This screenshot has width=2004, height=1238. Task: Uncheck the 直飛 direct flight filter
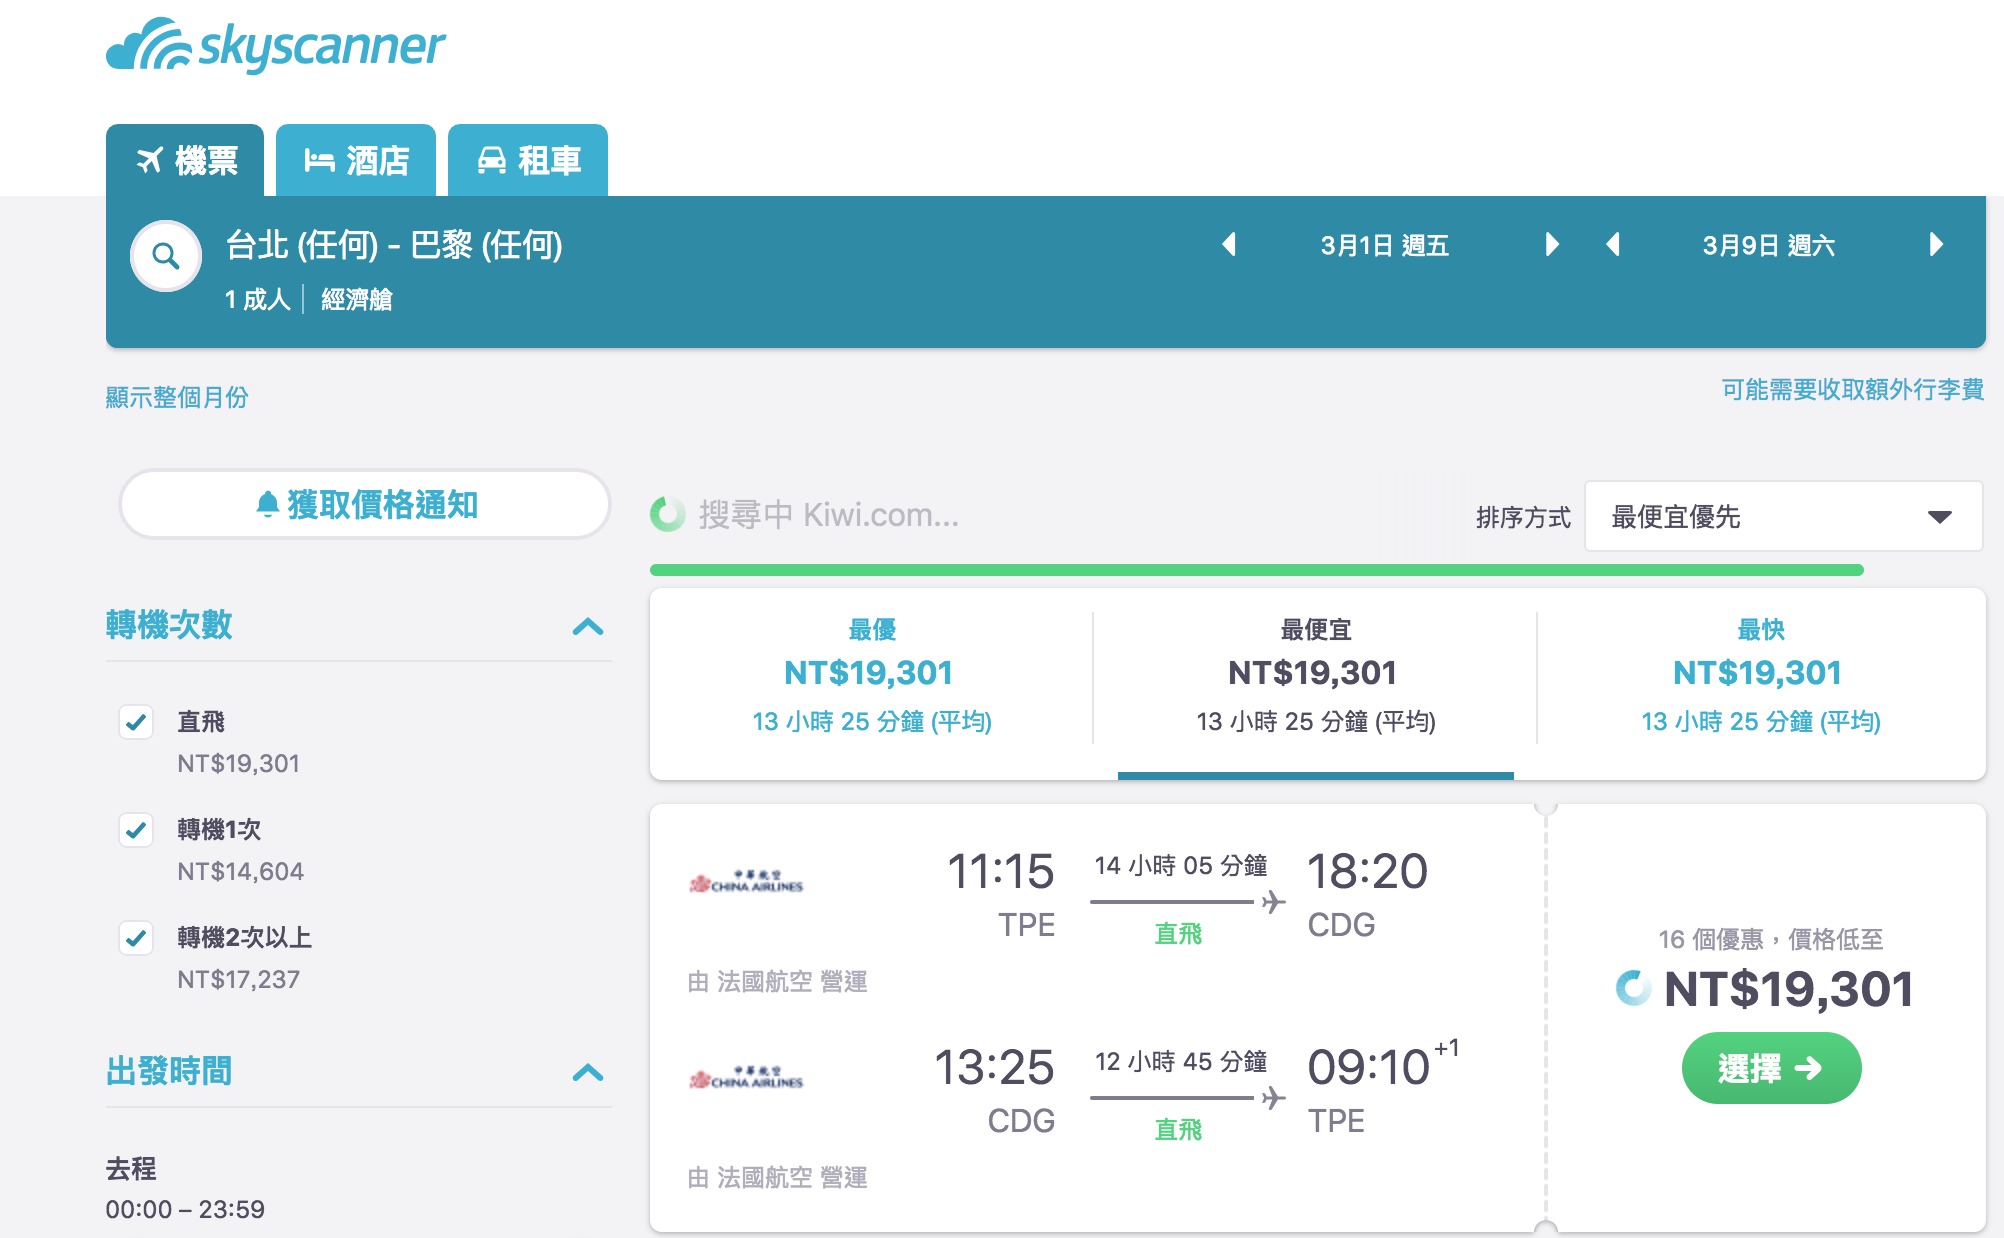136,722
